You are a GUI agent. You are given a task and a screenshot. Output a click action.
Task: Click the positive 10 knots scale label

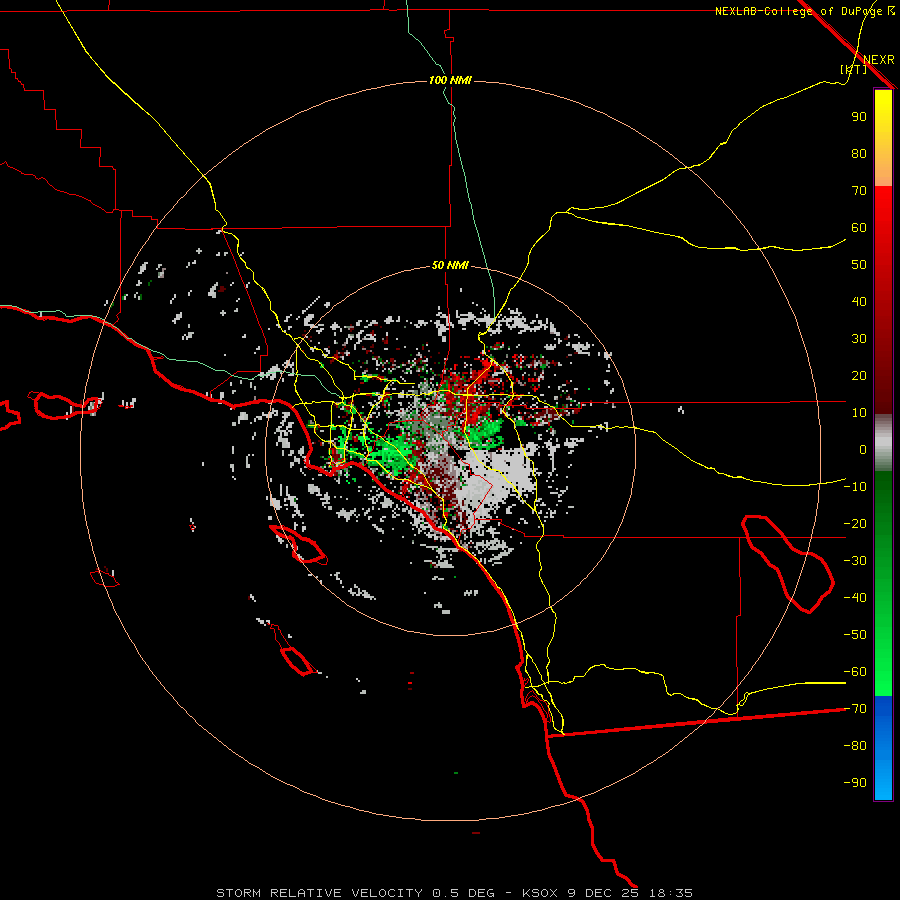tap(859, 413)
